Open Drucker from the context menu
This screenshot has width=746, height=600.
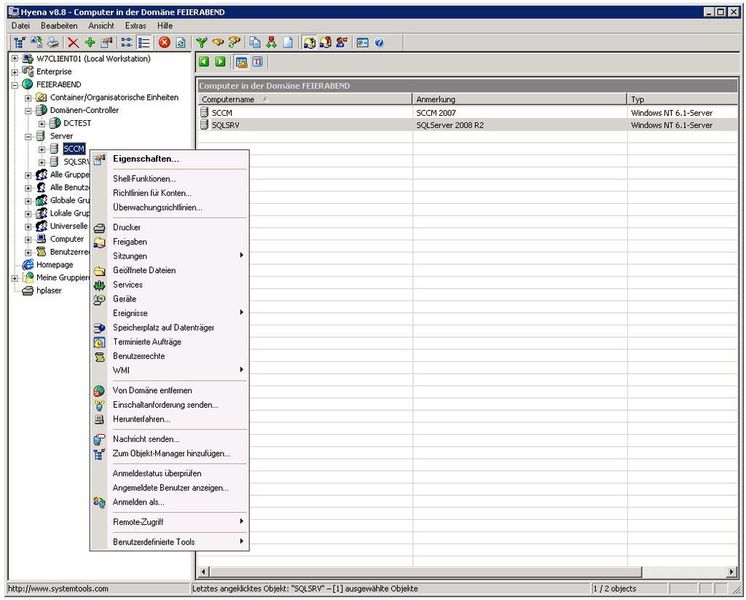pos(169,227)
